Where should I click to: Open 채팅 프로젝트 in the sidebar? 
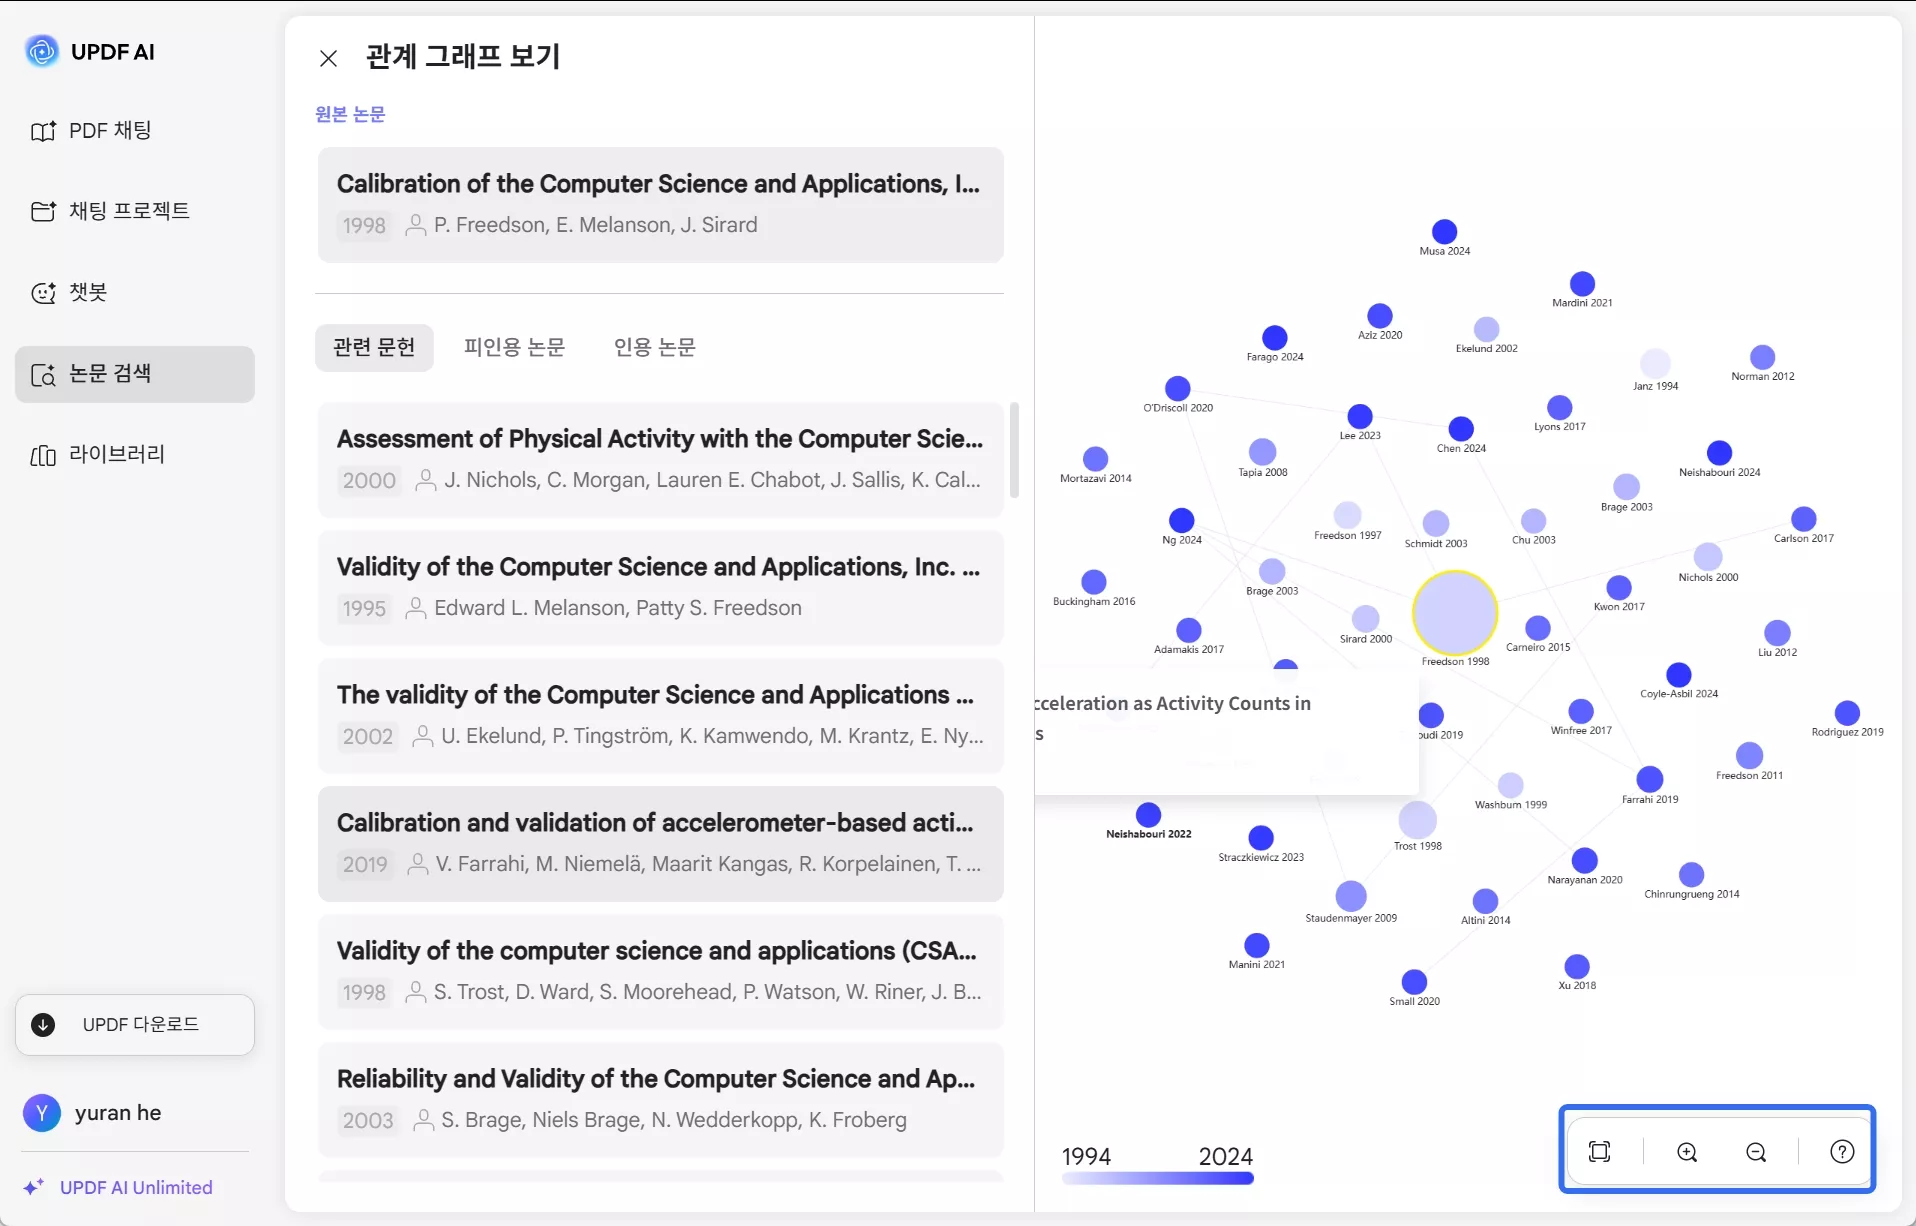[135, 211]
